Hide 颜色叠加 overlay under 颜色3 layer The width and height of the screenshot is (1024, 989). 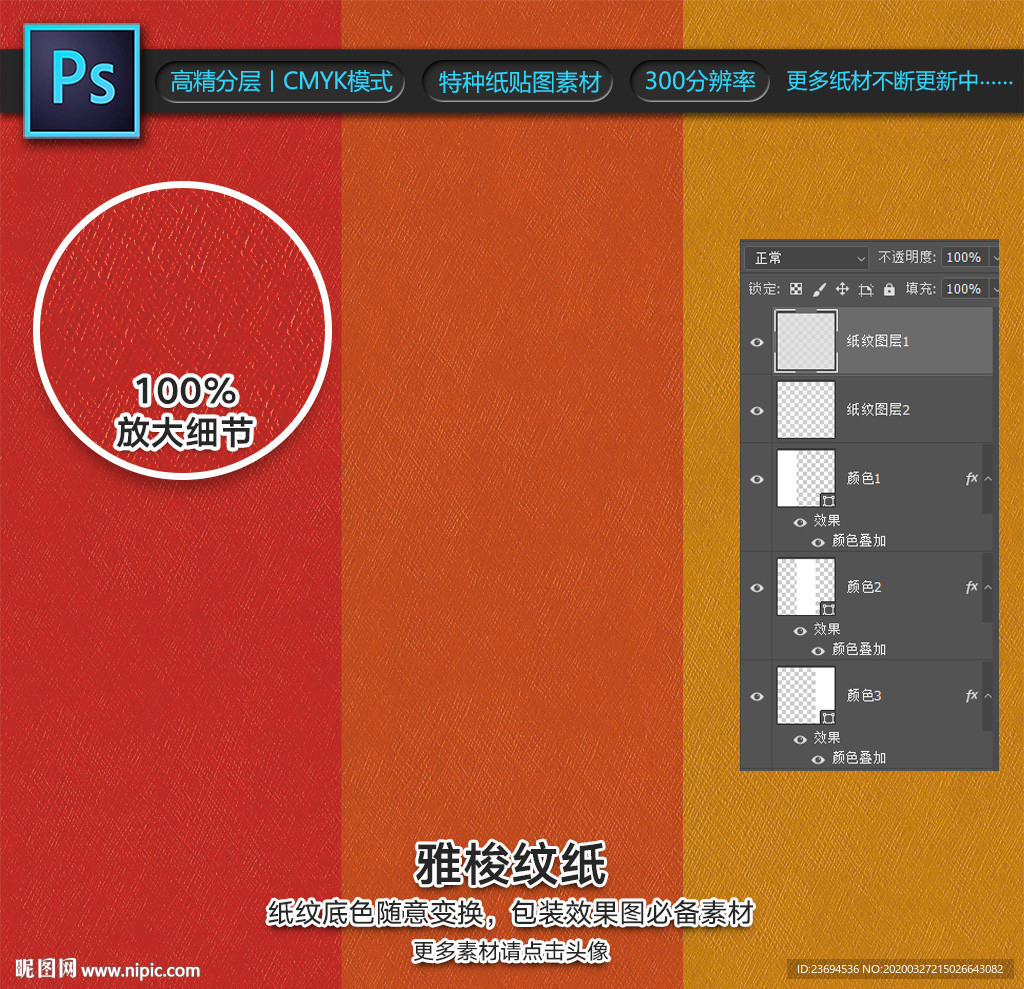click(x=818, y=759)
